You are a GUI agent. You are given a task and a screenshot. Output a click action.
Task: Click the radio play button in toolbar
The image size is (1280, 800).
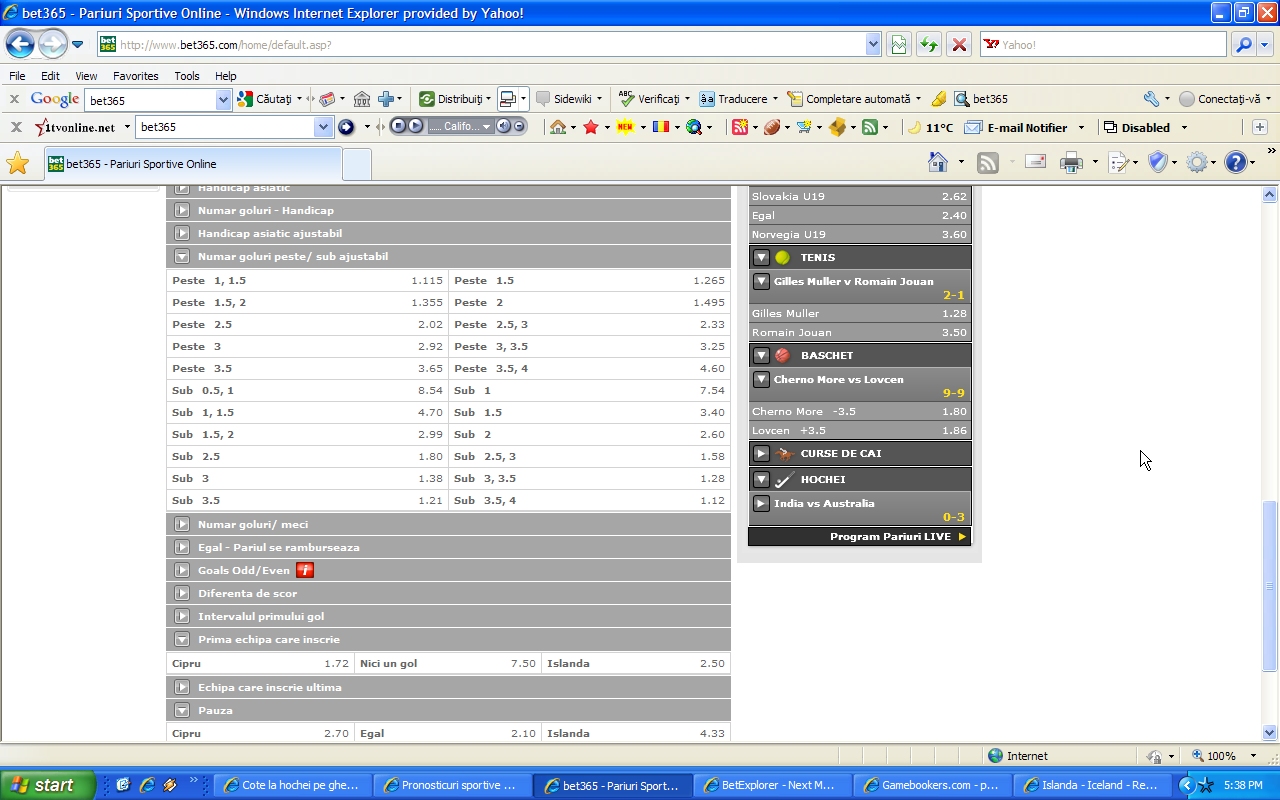415,126
